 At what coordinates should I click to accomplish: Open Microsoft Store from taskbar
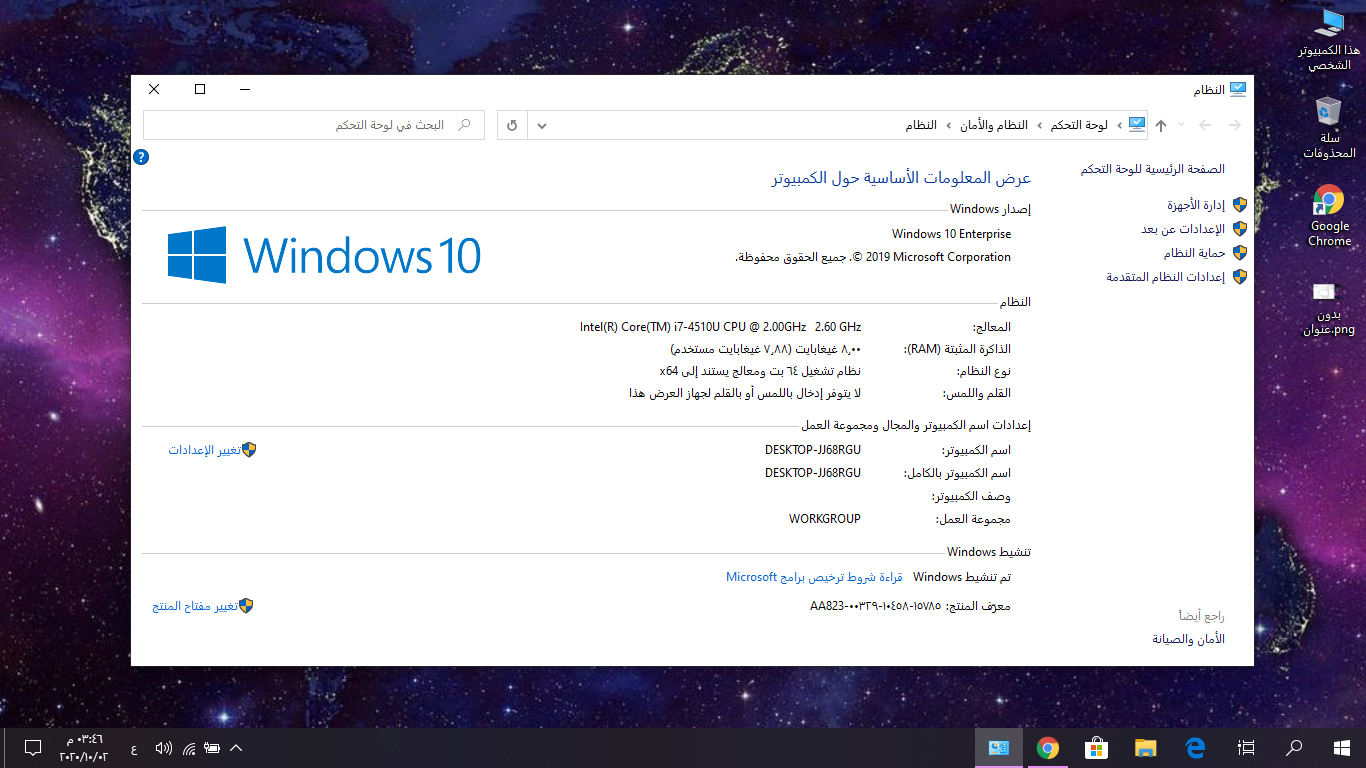(1097, 748)
